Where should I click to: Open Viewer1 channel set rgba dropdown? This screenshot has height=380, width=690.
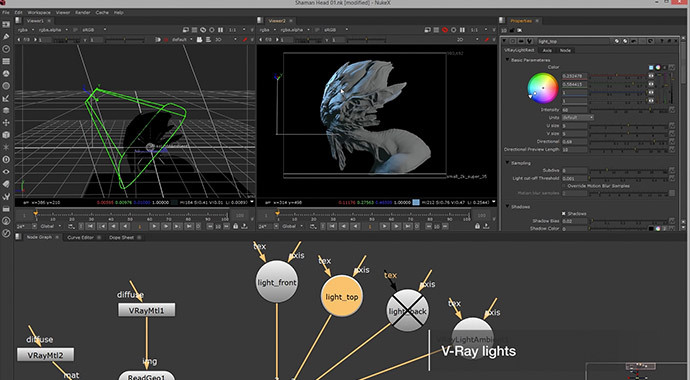25,30
